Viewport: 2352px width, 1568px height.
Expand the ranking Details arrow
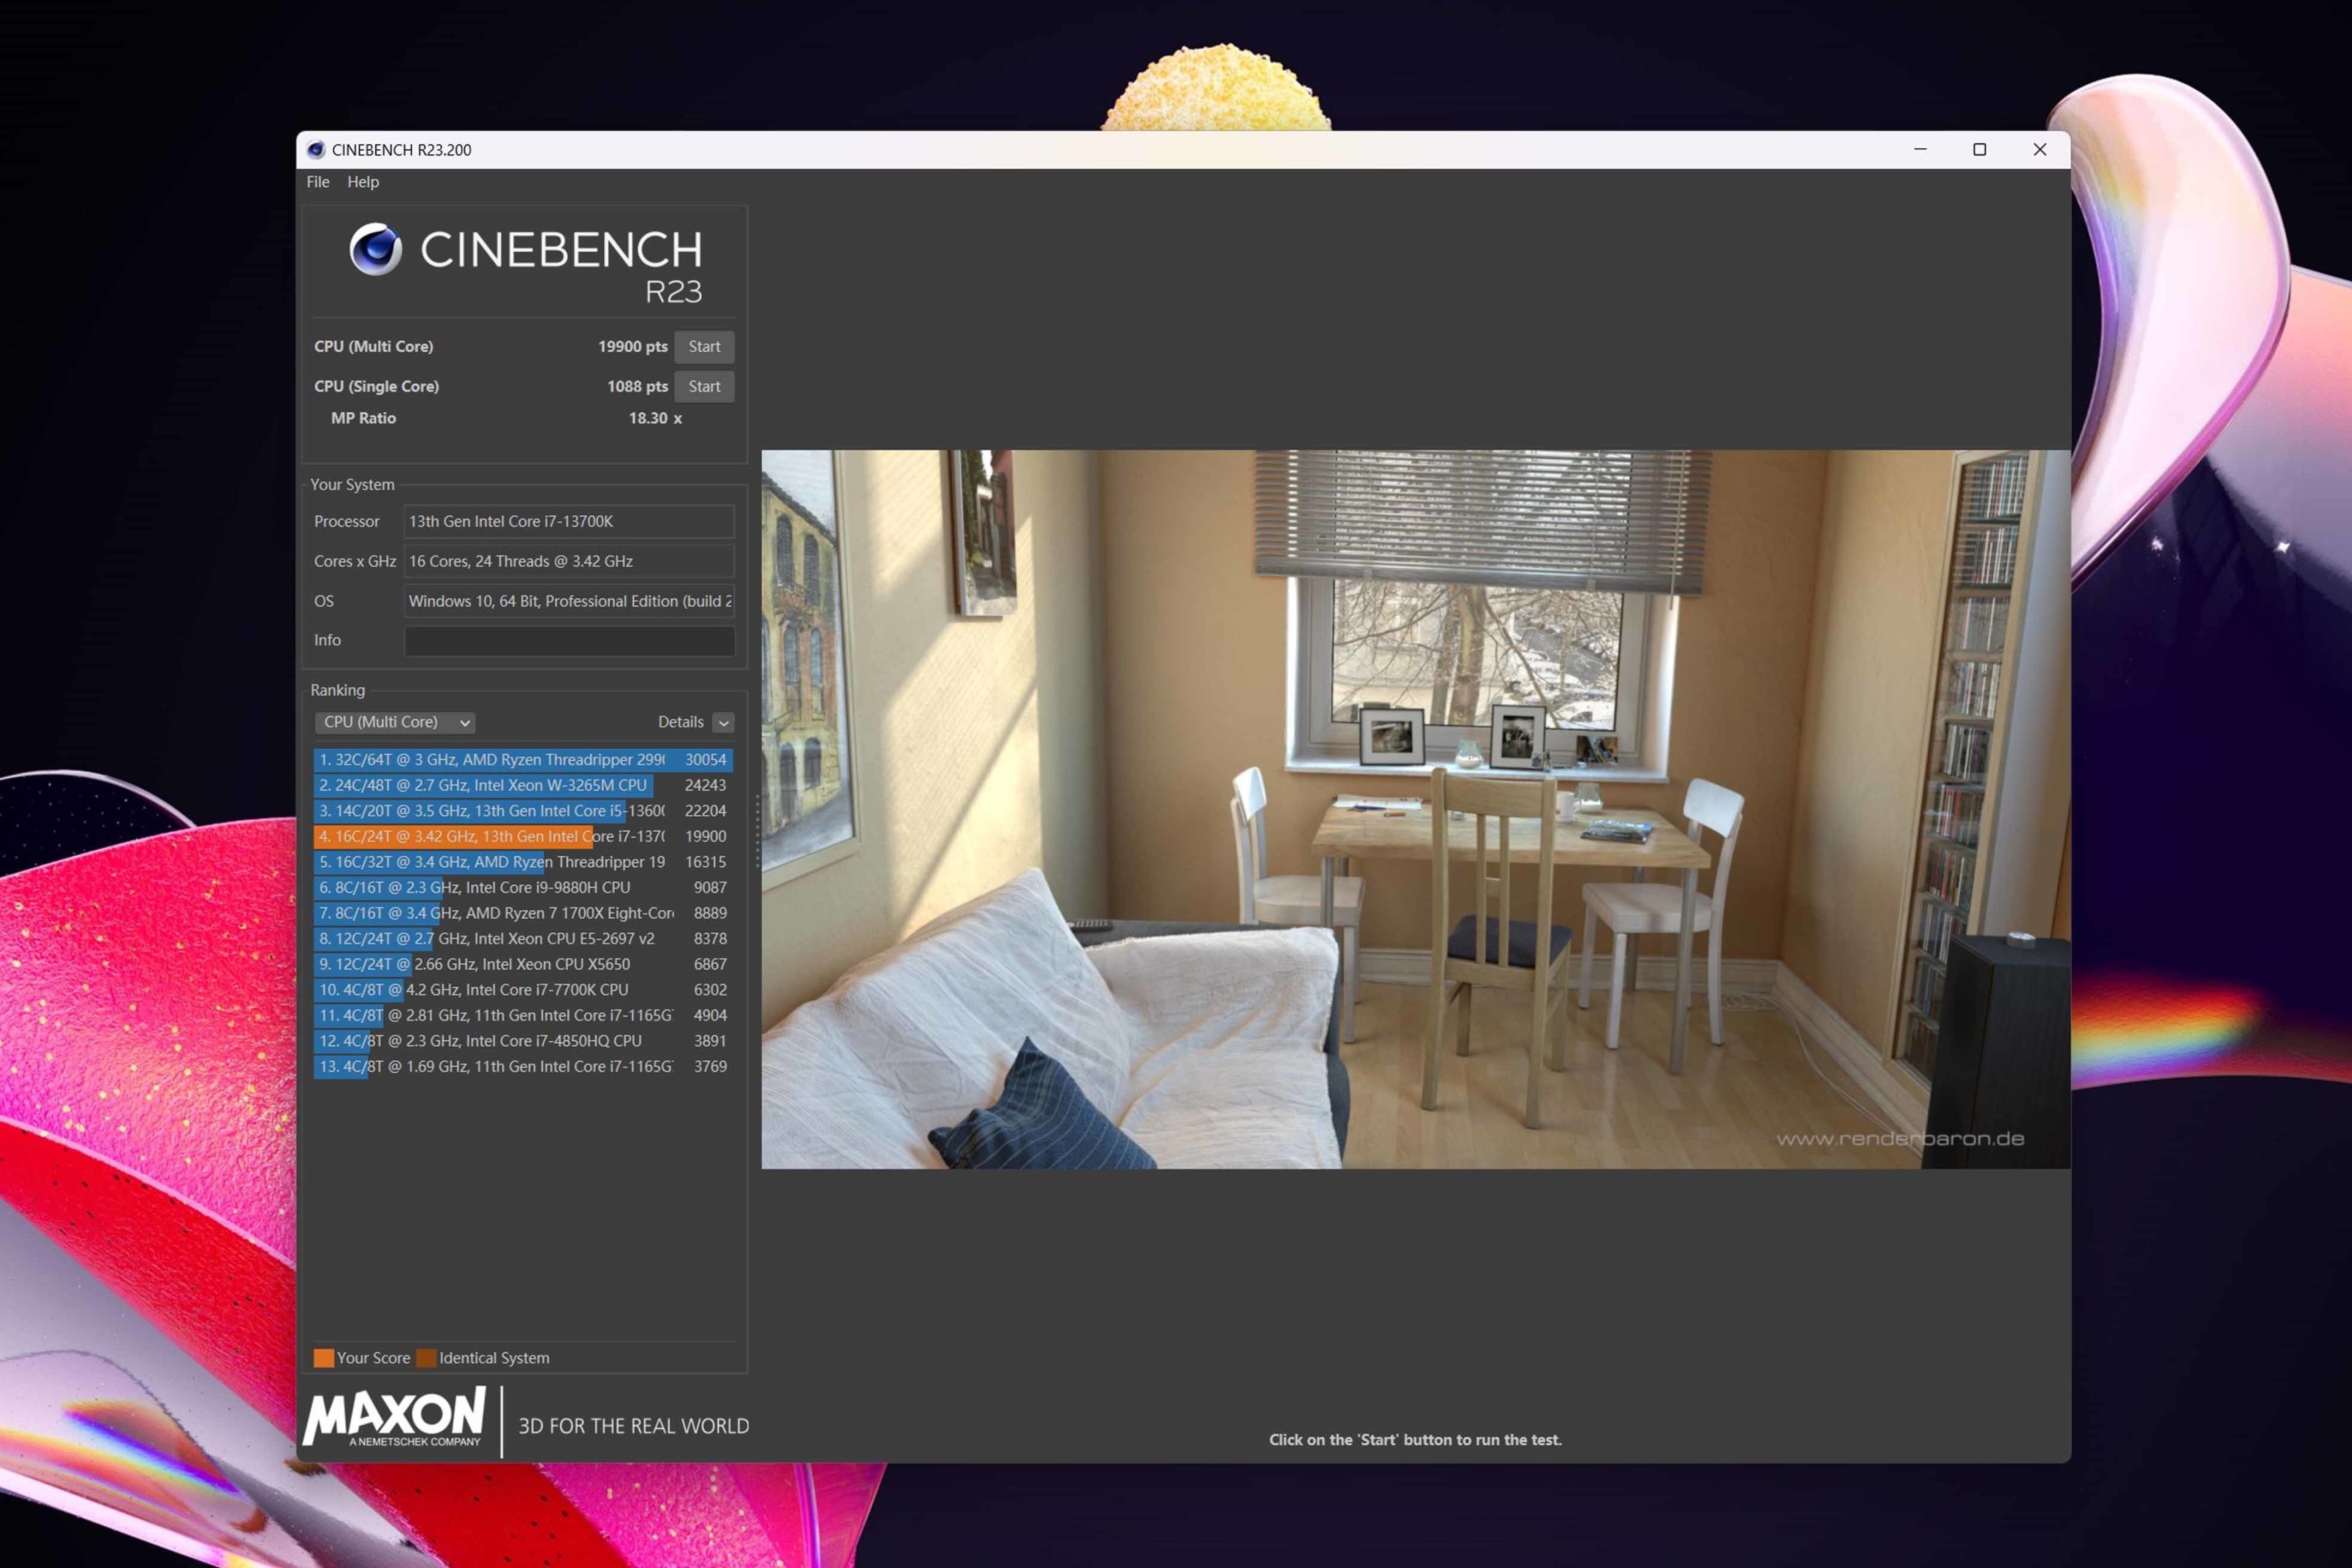[x=723, y=722]
